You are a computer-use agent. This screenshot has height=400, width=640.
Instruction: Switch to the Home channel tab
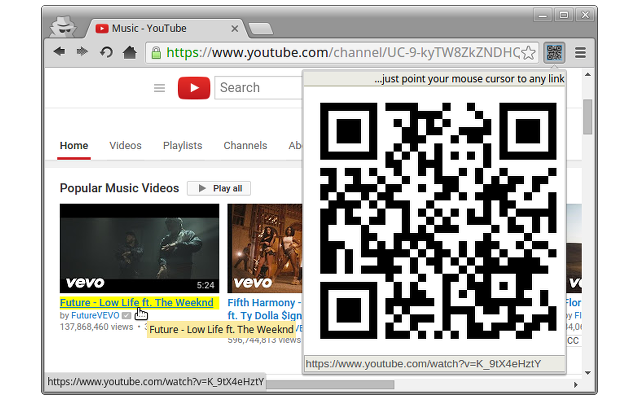tap(74, 146)
